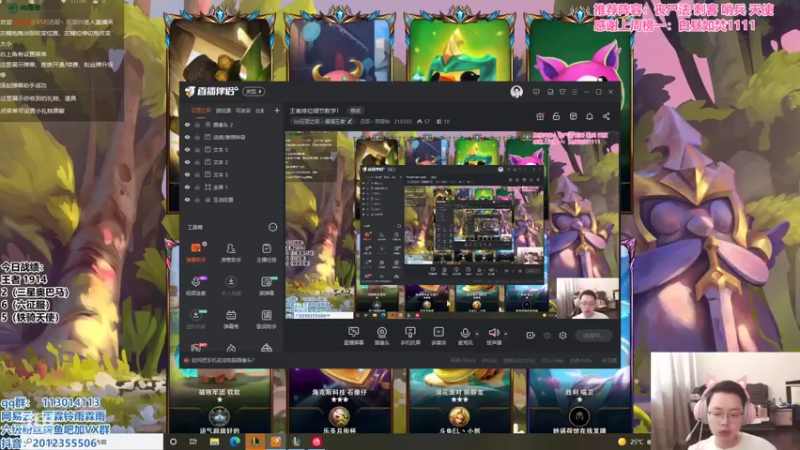Image resolution: width=800 pixels, height=450 pixels.
Task: Select the 云顶之弈 scene tab
Action: pyautogui.click(x=201, y=110)
